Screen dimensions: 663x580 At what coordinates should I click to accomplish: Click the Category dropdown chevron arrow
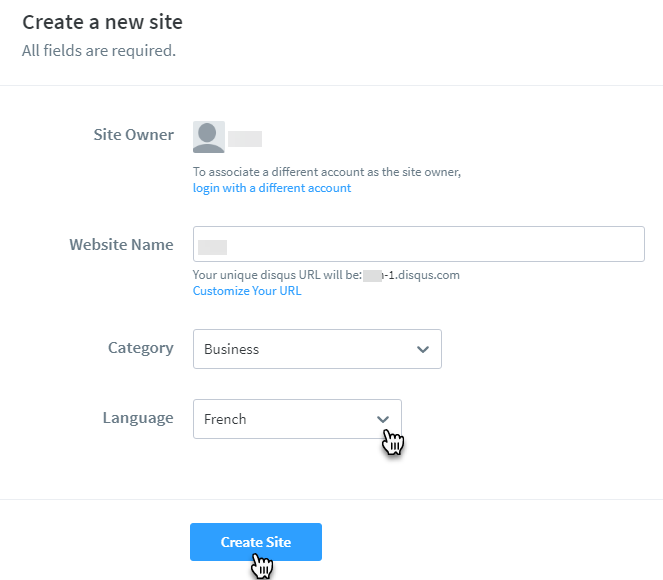423,349
